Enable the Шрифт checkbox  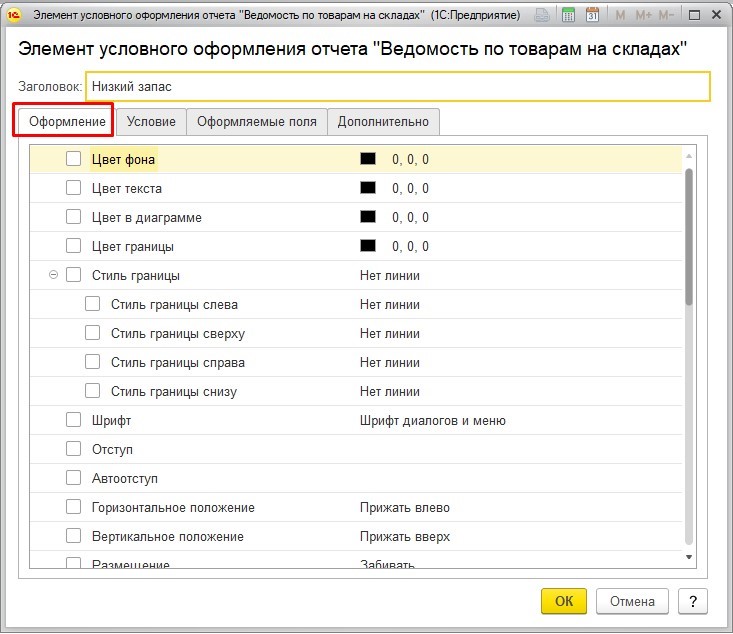pos(73,420)
